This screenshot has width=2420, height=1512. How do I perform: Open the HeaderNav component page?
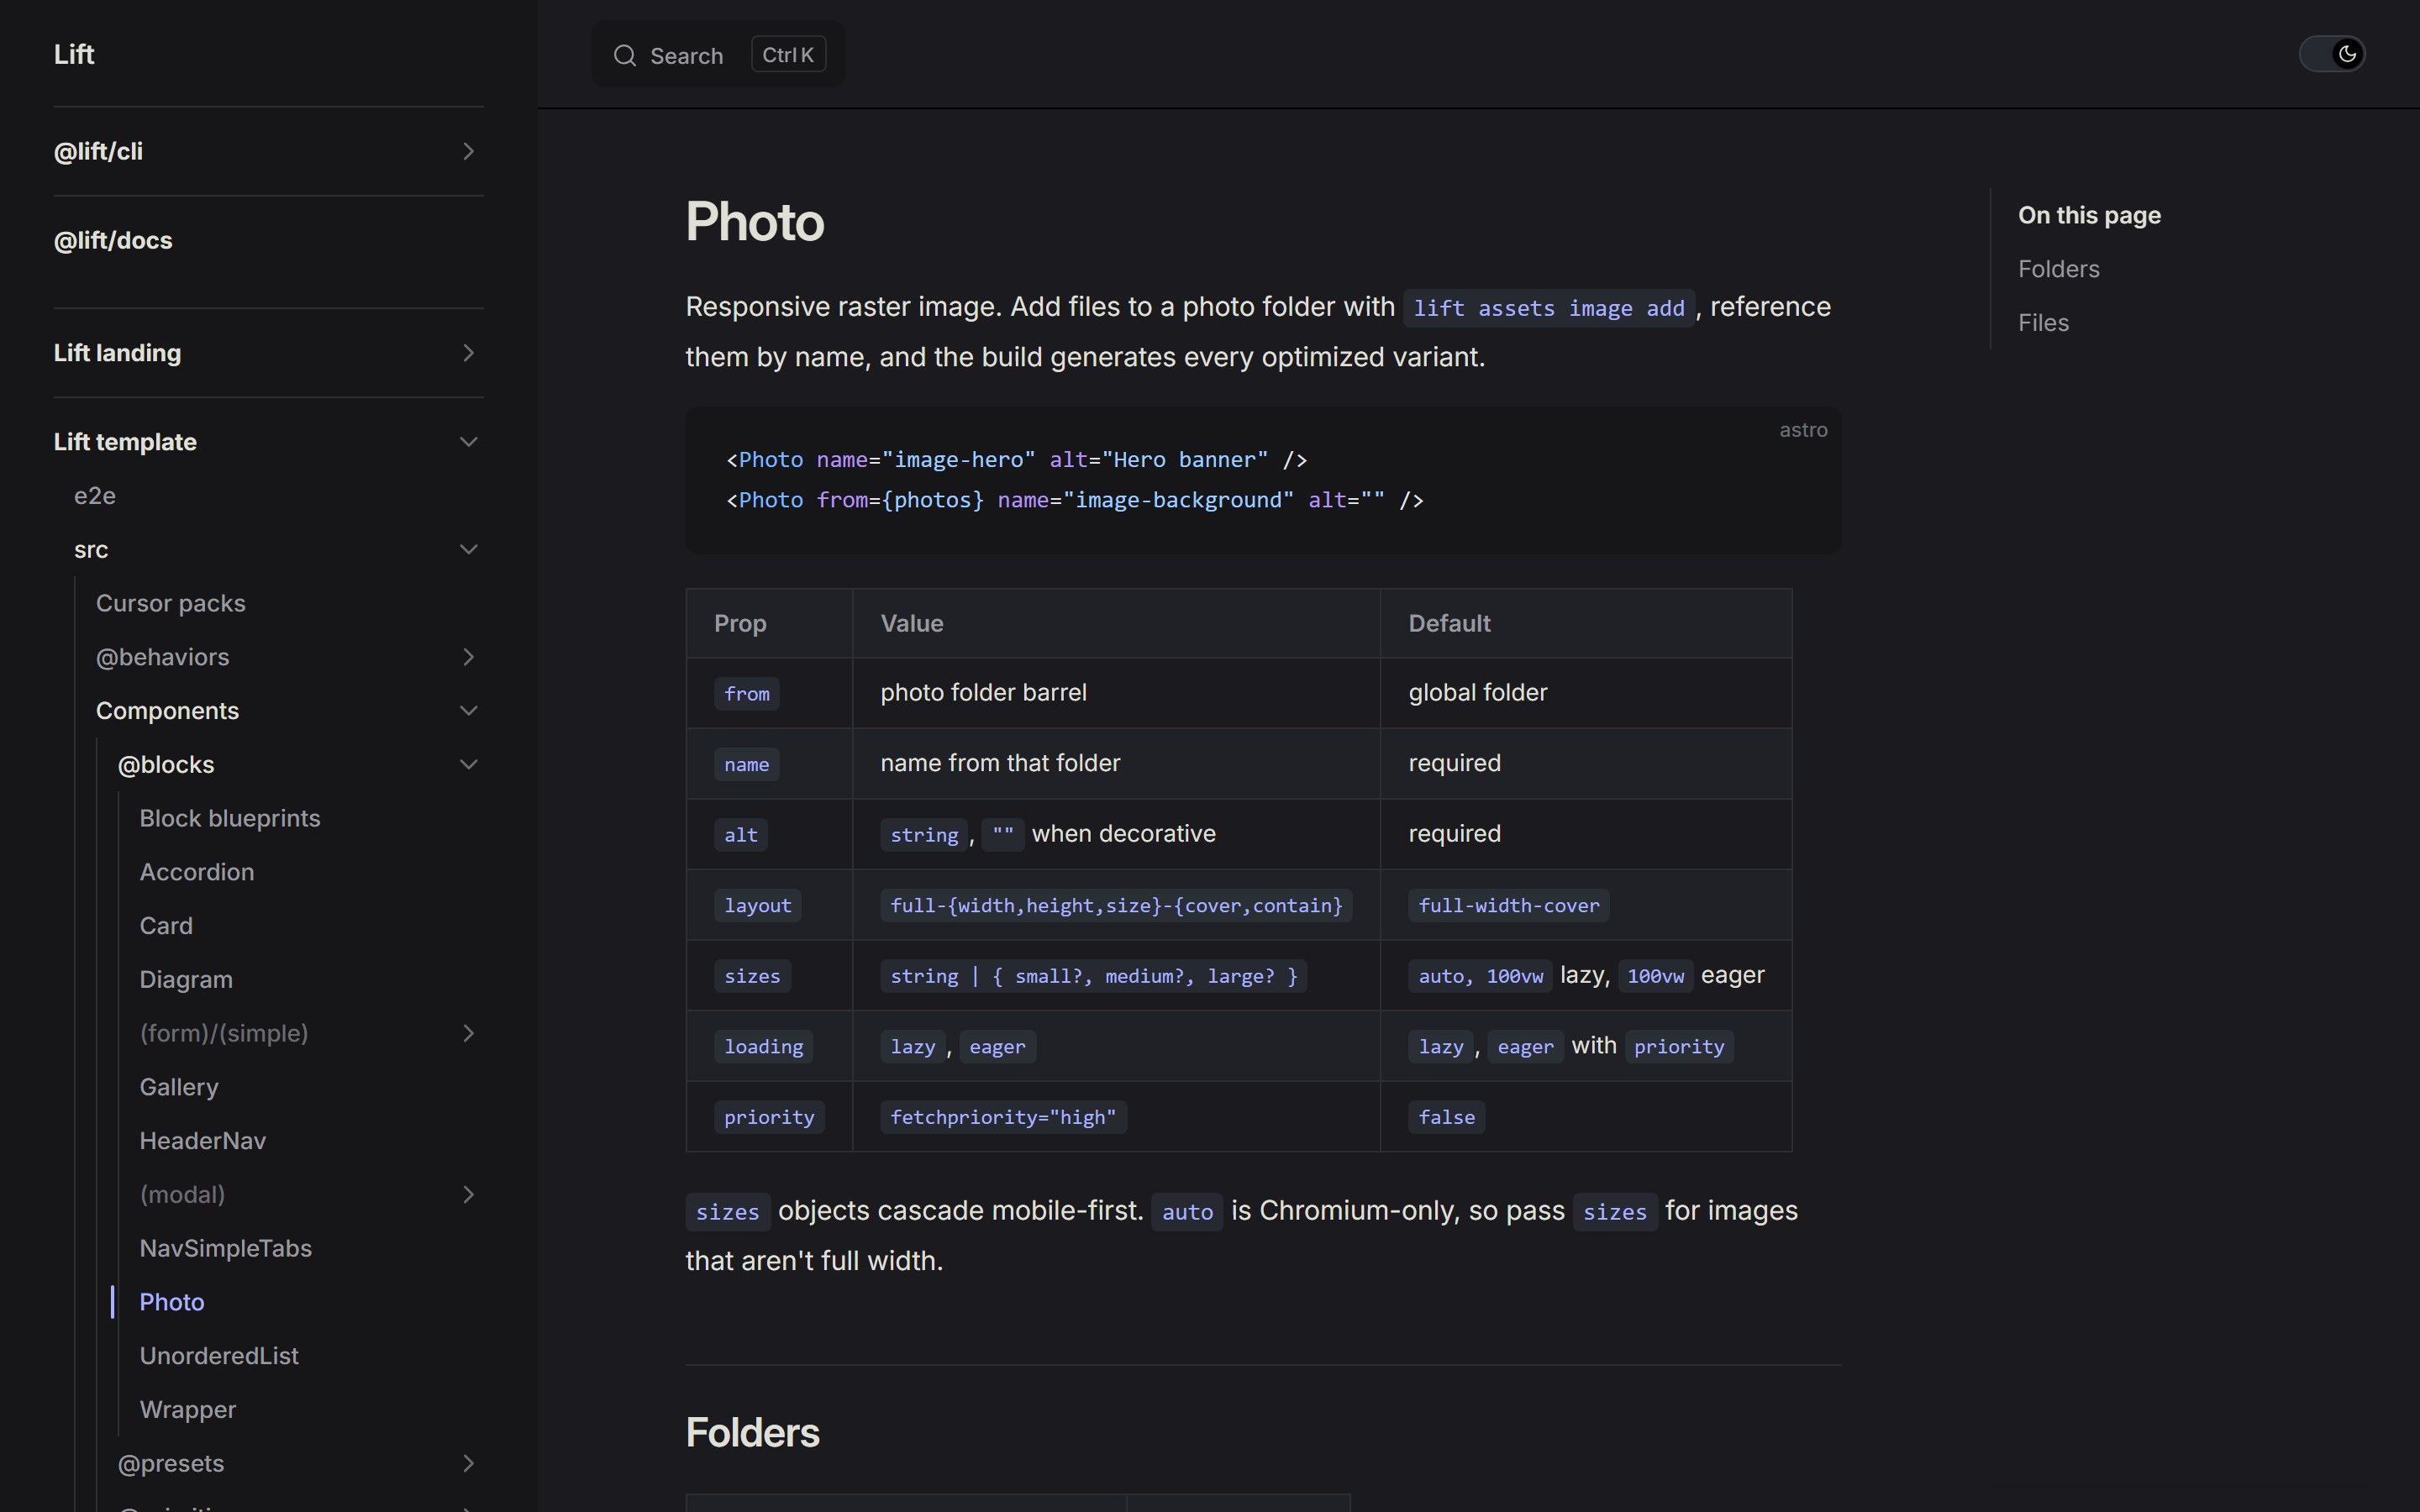[x=203, y=1141]
